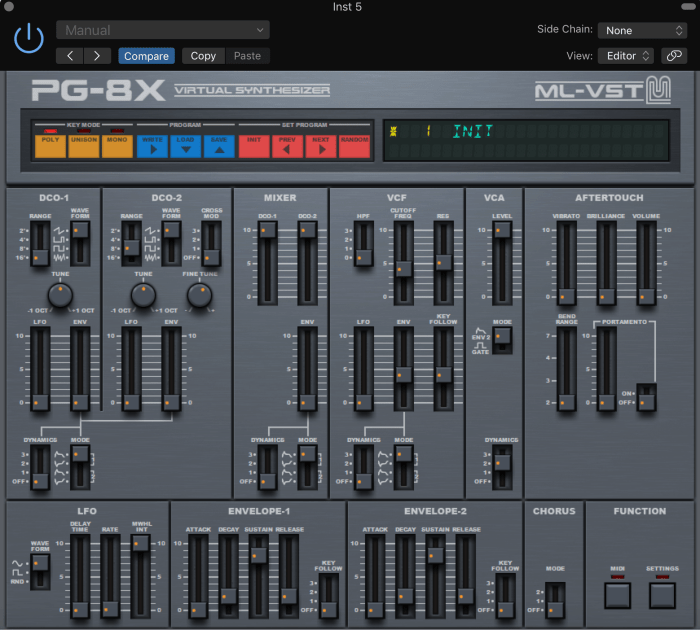
Task: Click the Copy button
Action: point(203,56)
